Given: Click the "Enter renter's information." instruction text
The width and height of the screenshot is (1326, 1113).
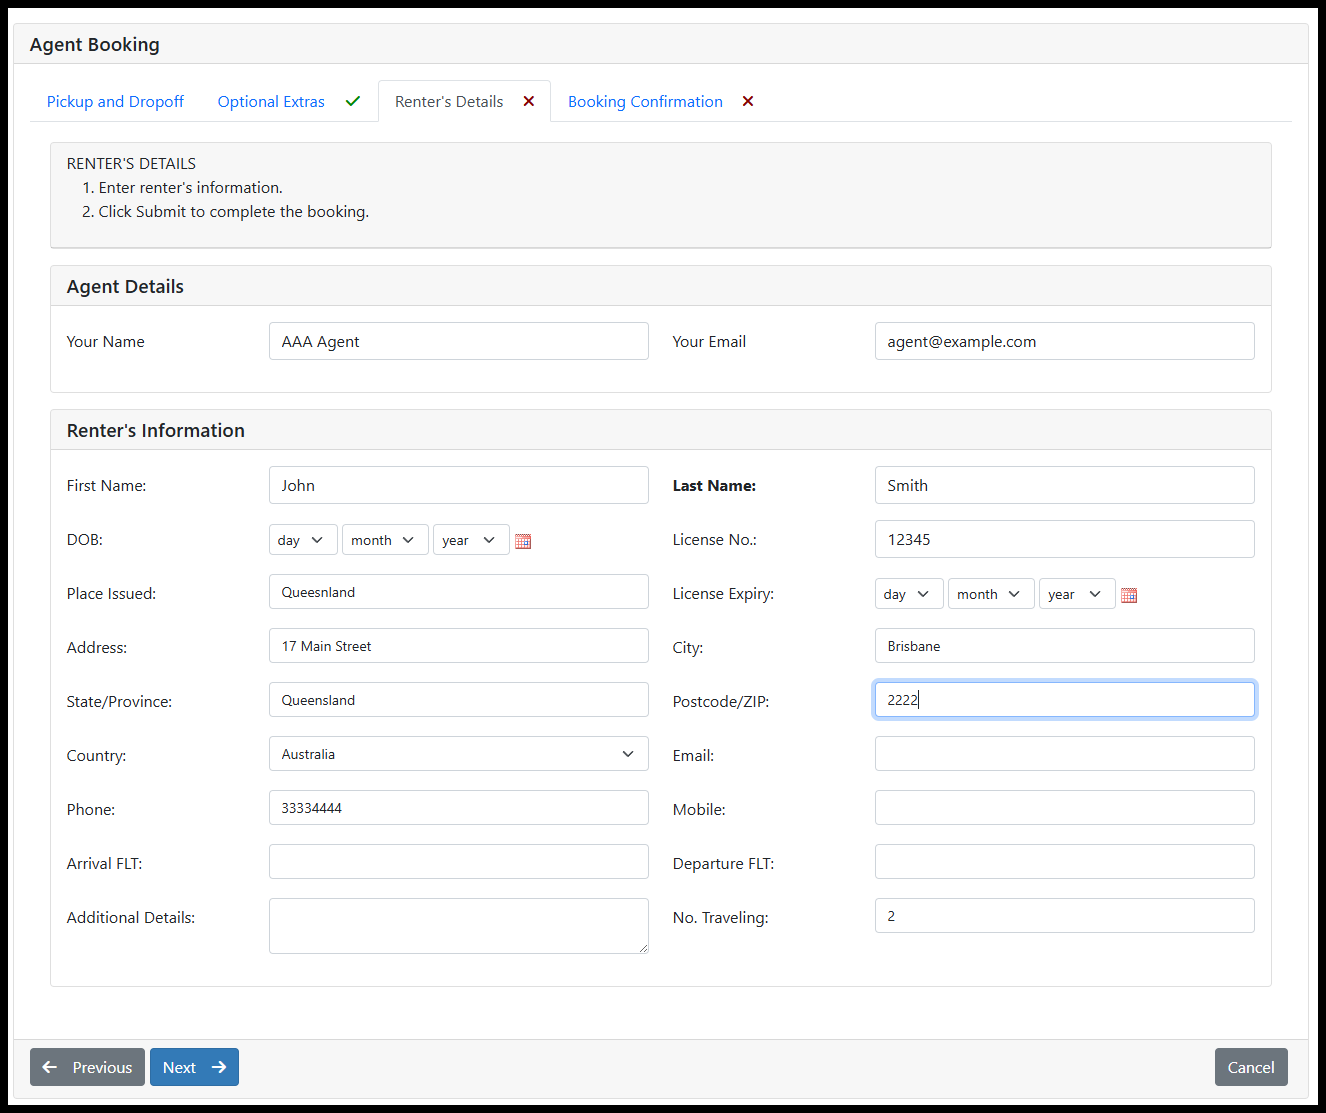Looking at the screenshot, I should coord(191,188).
